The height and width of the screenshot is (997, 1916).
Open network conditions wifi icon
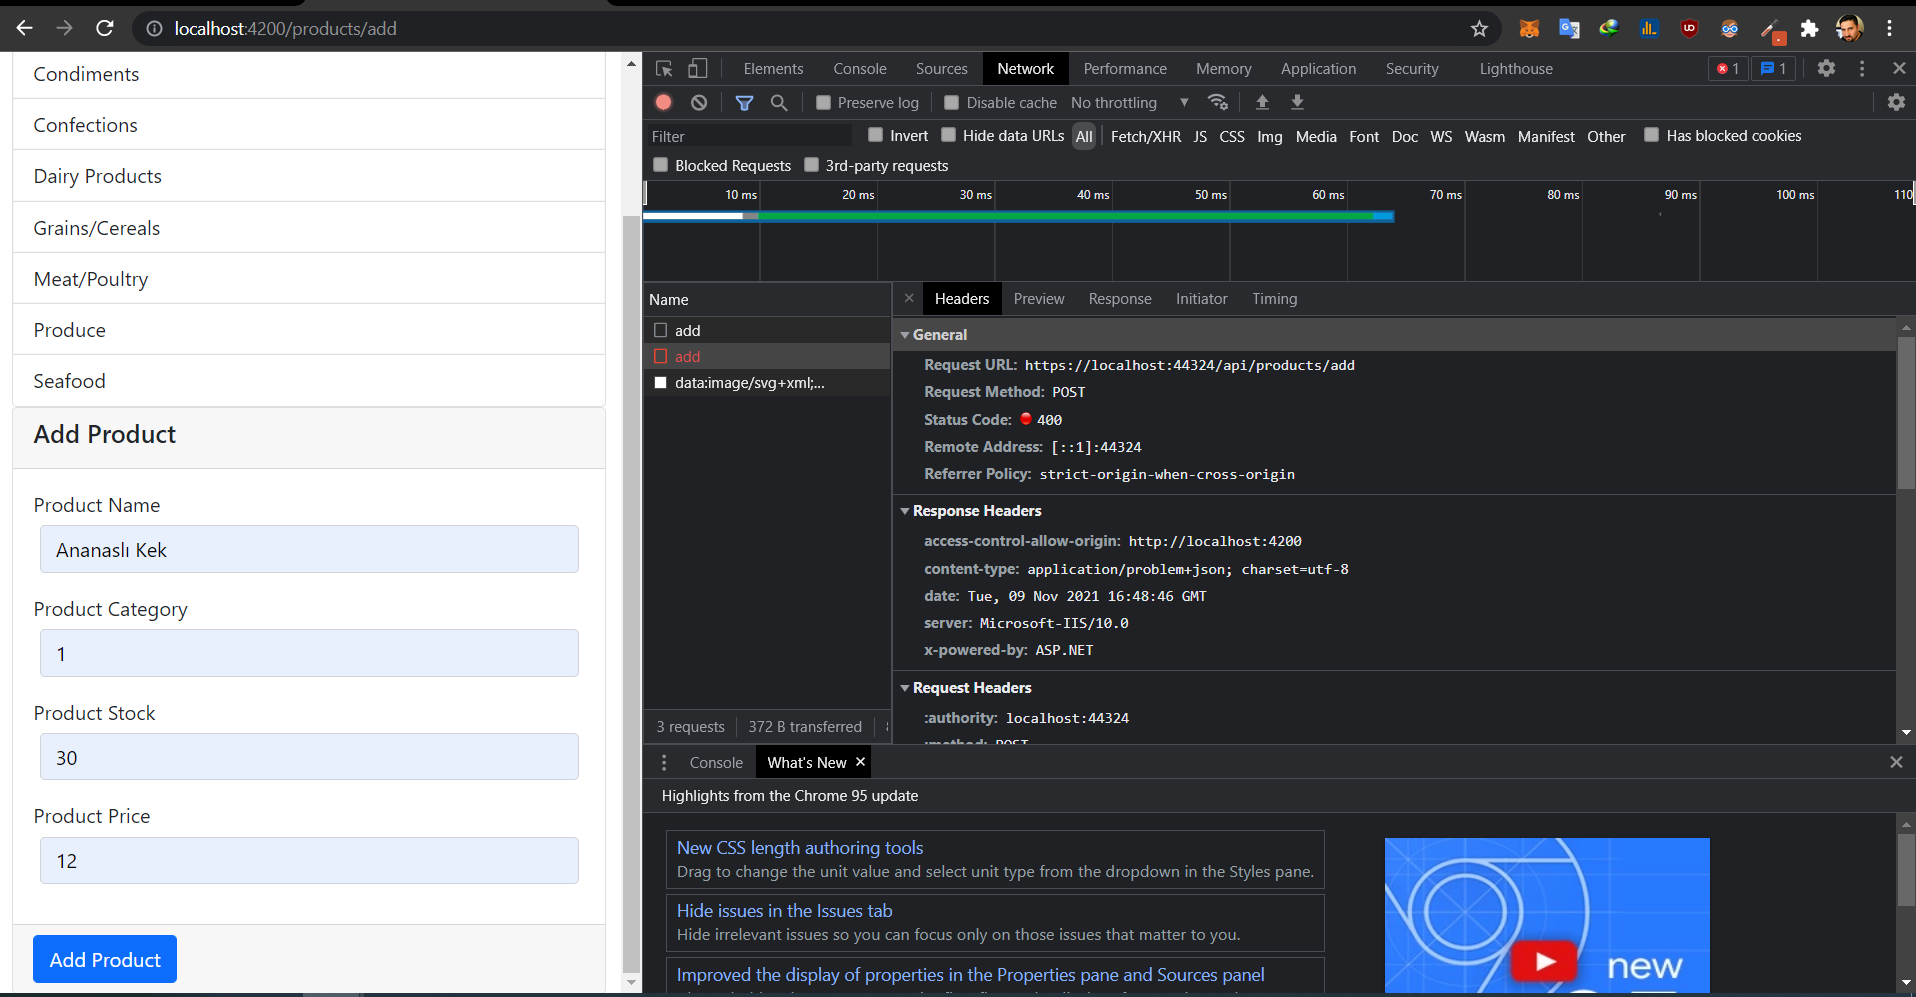tap(1218, 102)
